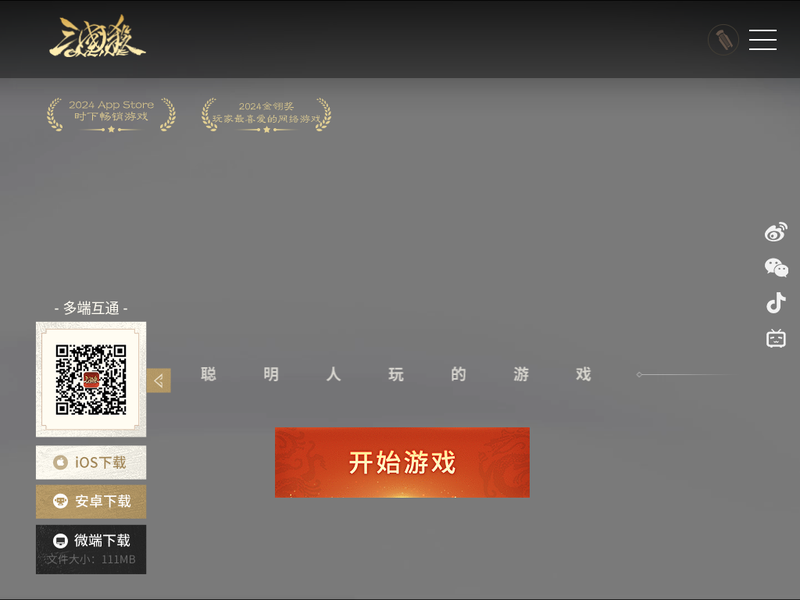Click the Apple icon on iOS下载
Viewport: 800px width, 600px height.
(60, 463)
